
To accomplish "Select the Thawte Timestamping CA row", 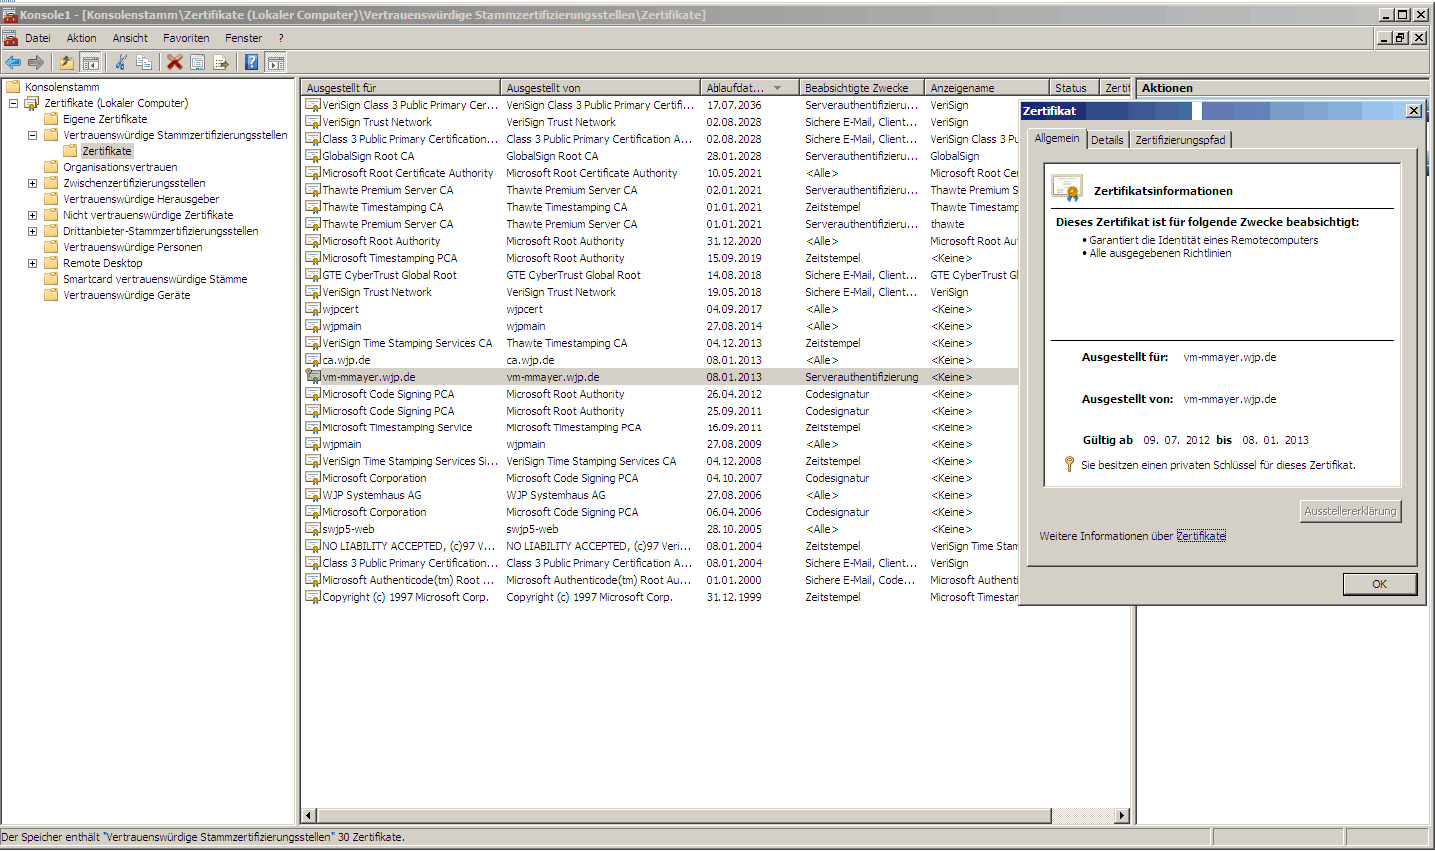I will 660,207.
